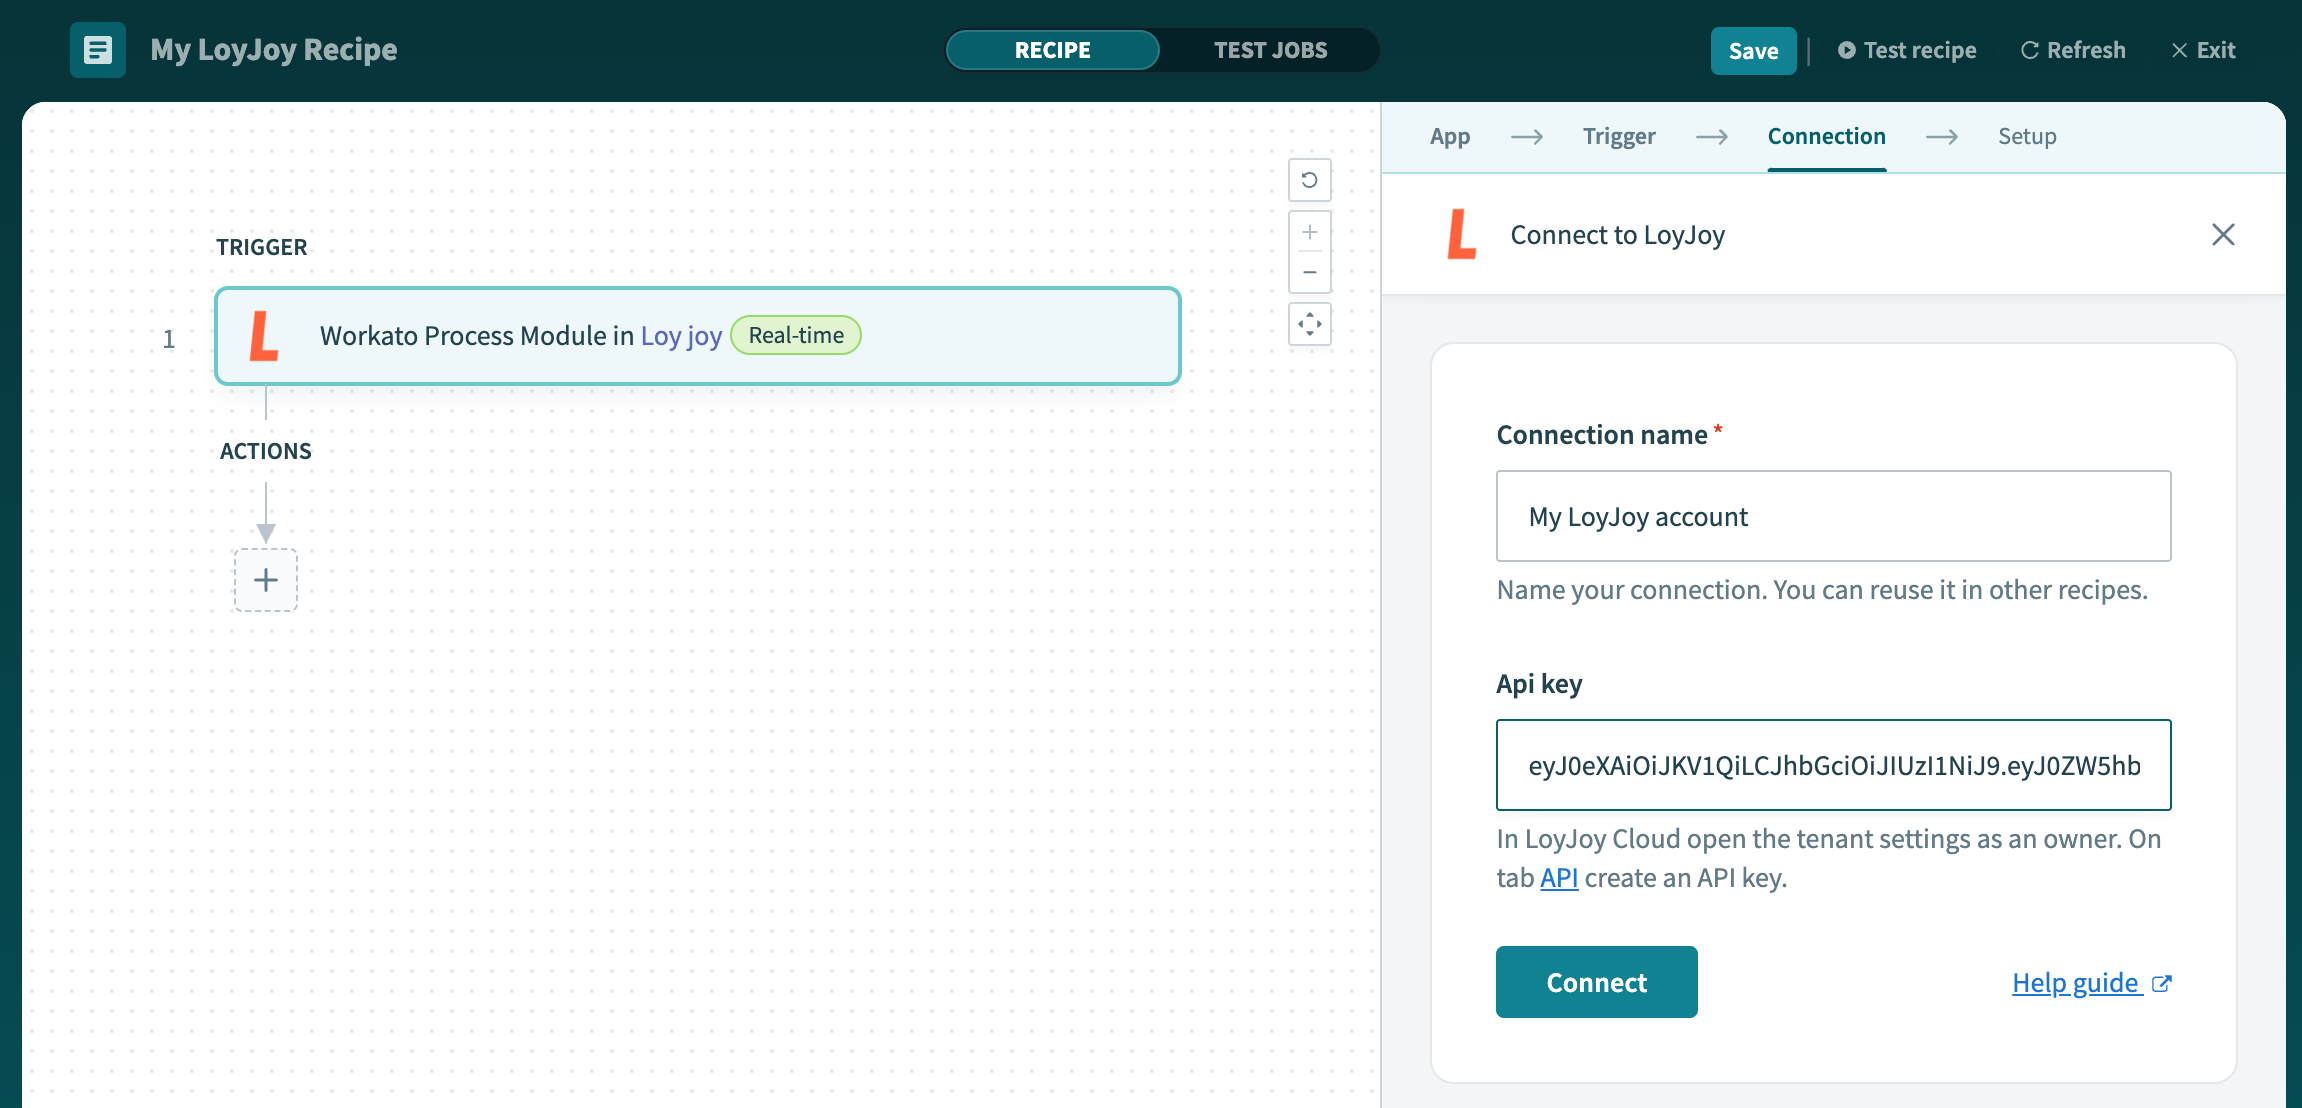Switch to the TEST JOBS tab
This screenshot has width=2302, height=1108.
click(1270, 50)
